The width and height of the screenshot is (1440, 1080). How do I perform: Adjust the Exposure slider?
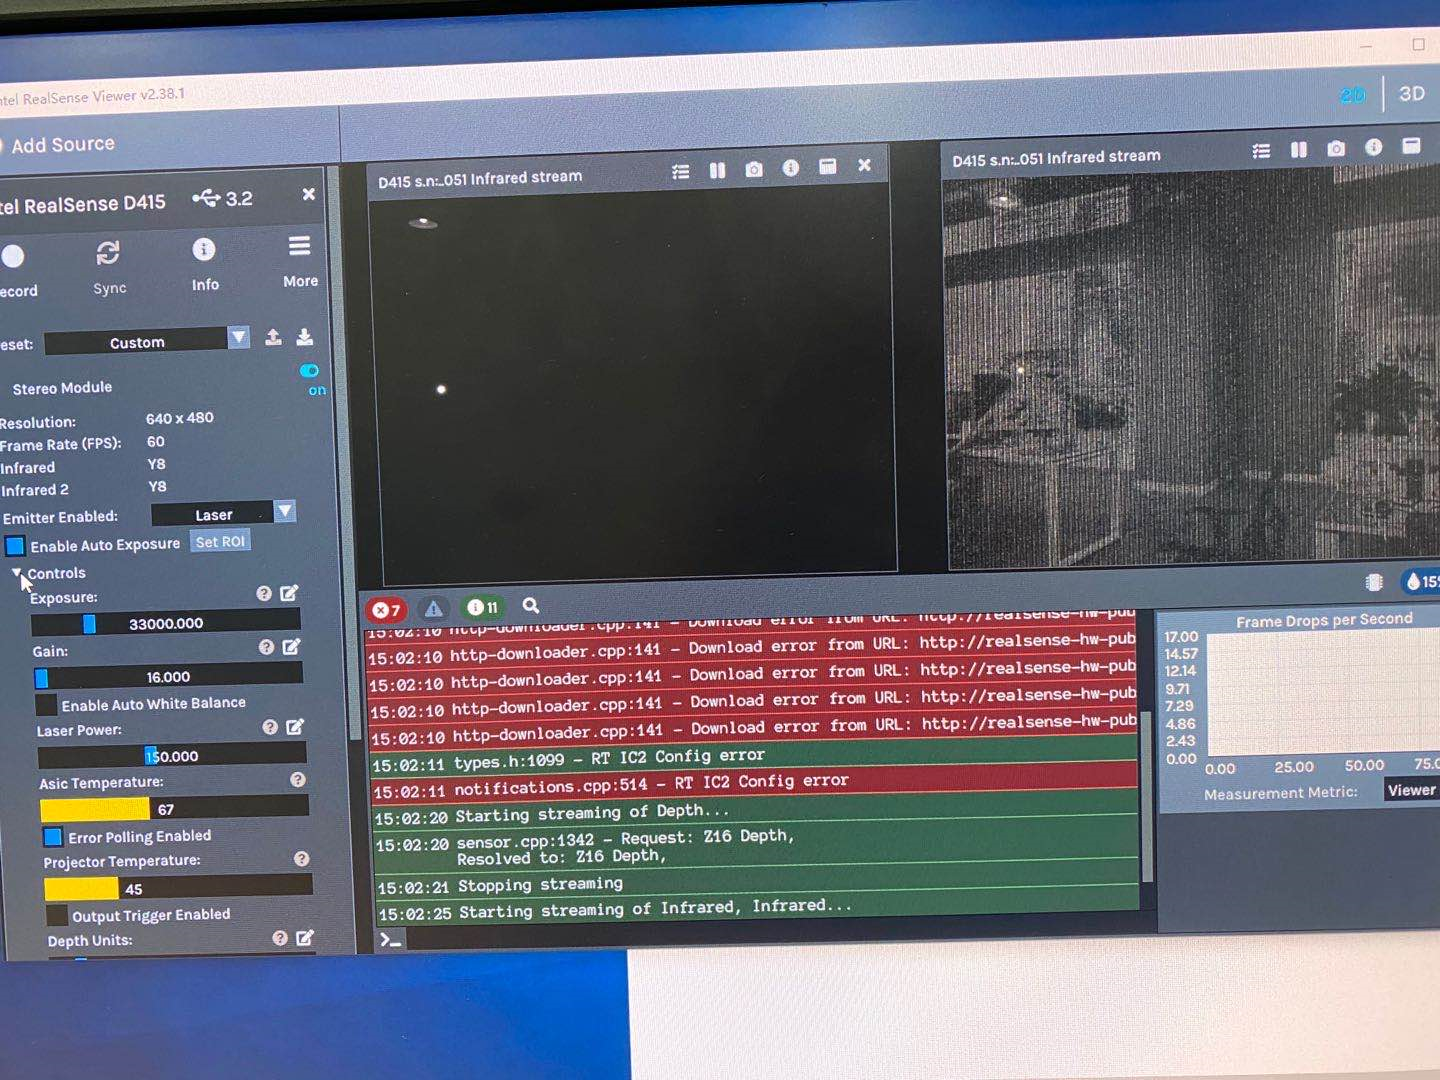[165, 623]
